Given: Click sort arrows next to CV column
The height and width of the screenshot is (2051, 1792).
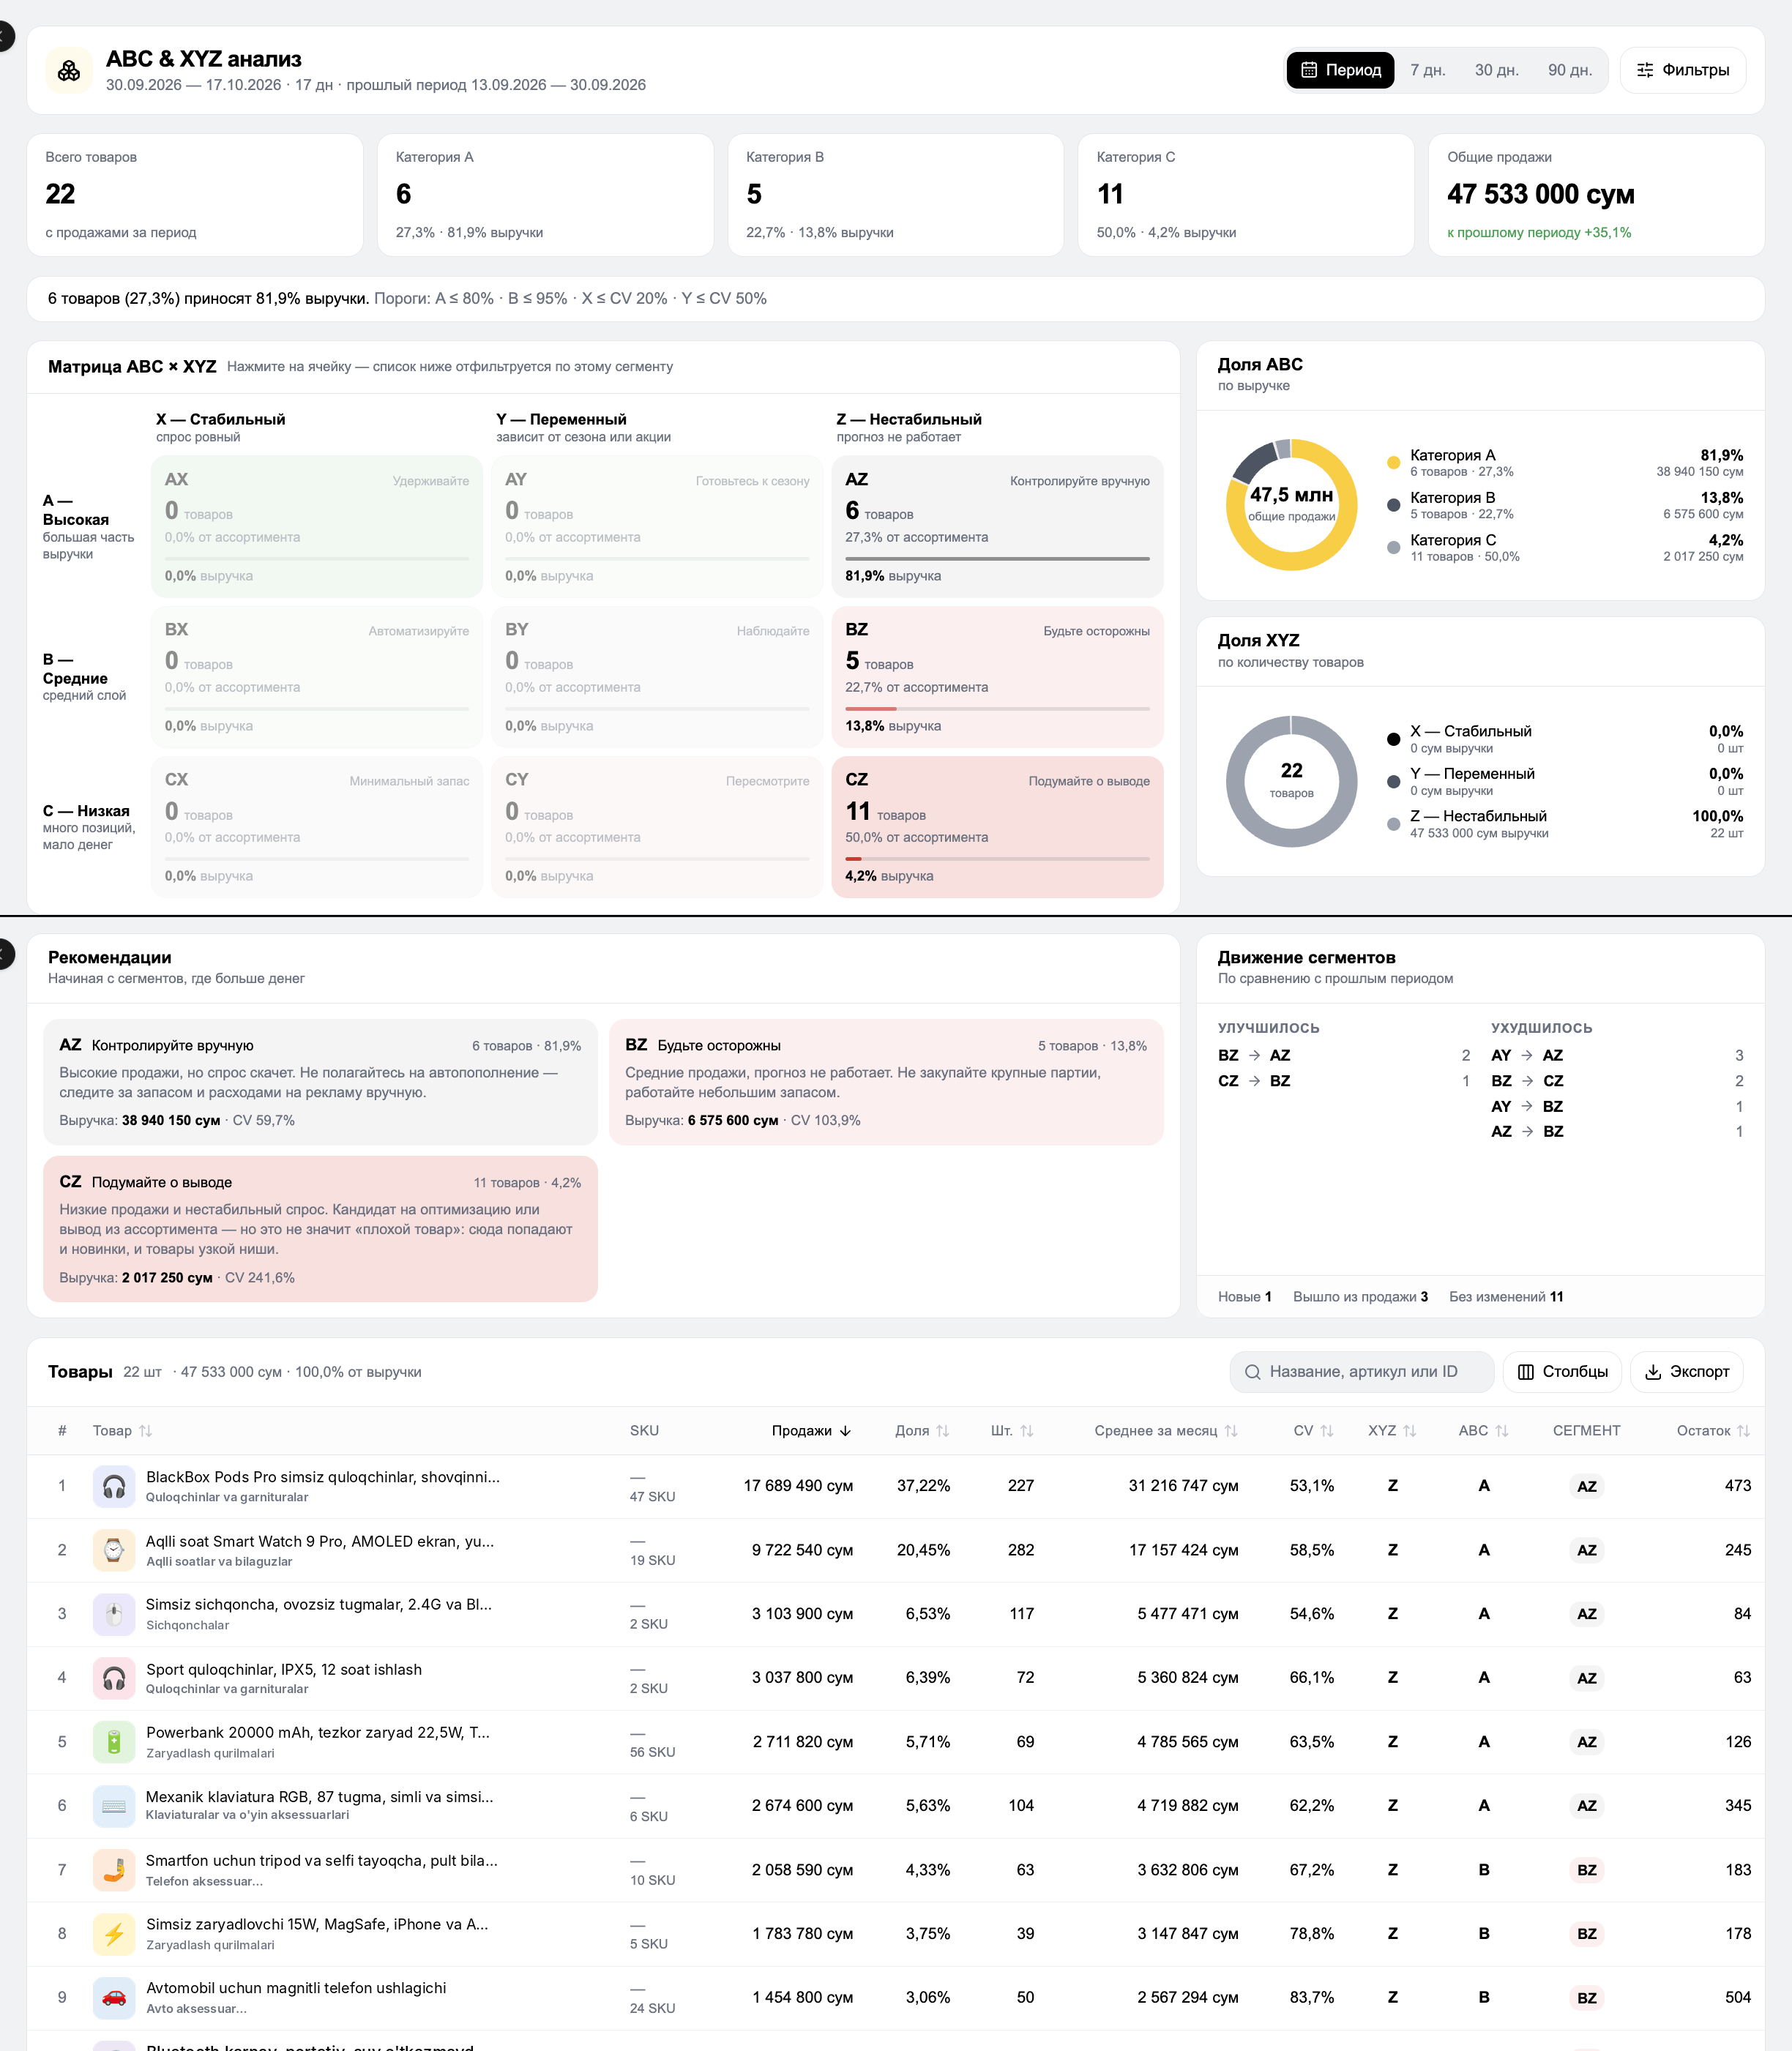Looking at the screenshot, I should [x=1327, y=1431].
